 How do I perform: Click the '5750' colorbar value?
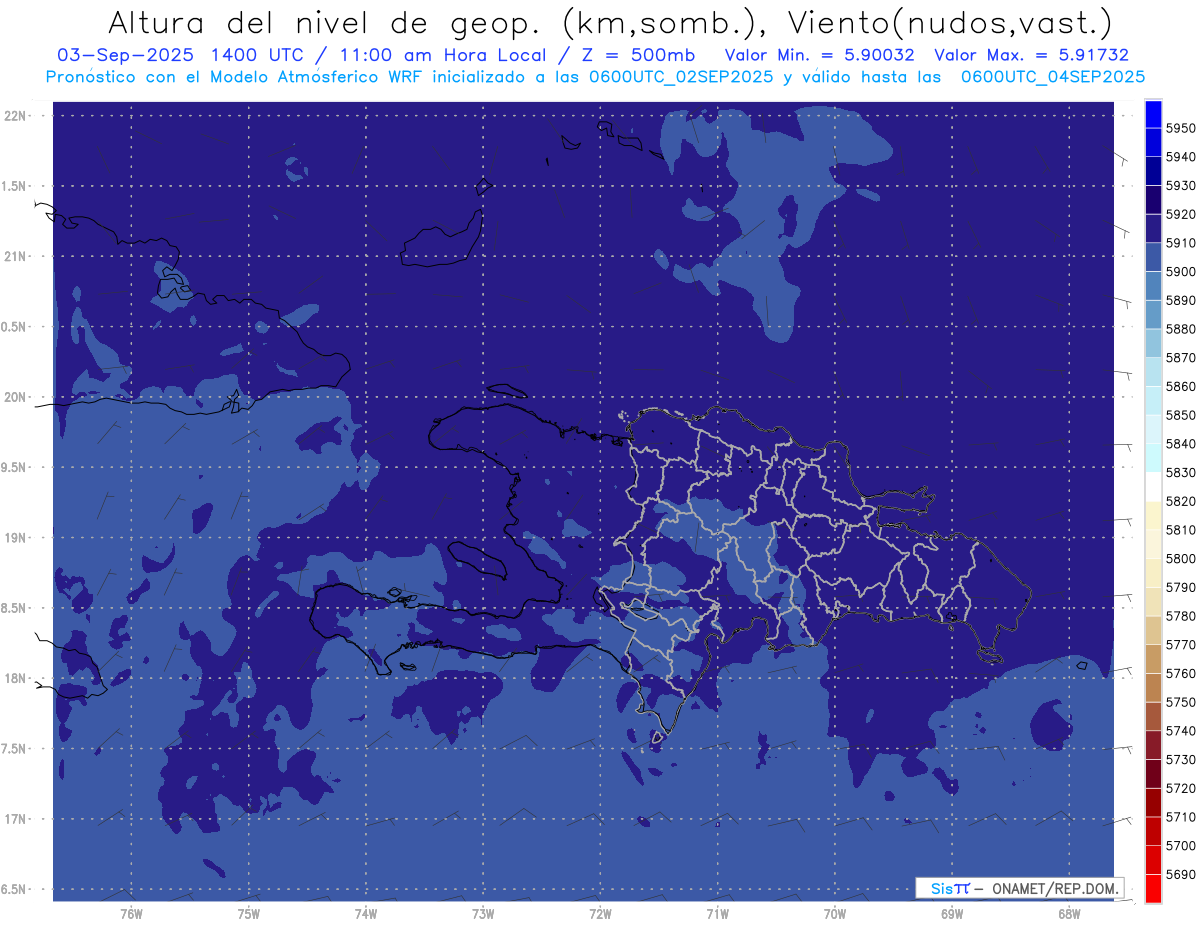click(1181, 702)
